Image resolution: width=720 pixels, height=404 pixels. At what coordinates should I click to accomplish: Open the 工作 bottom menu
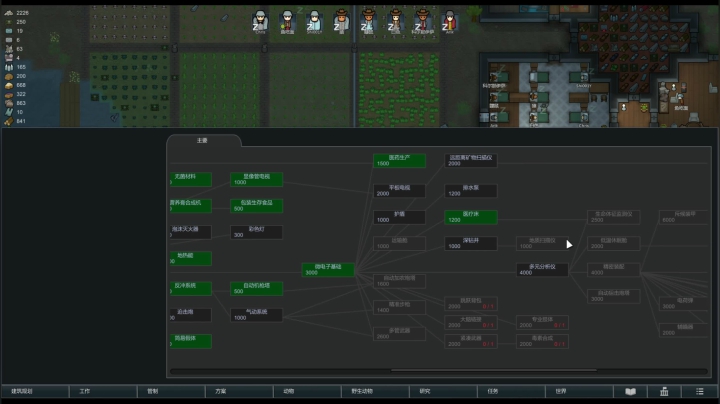coord(103,391)
